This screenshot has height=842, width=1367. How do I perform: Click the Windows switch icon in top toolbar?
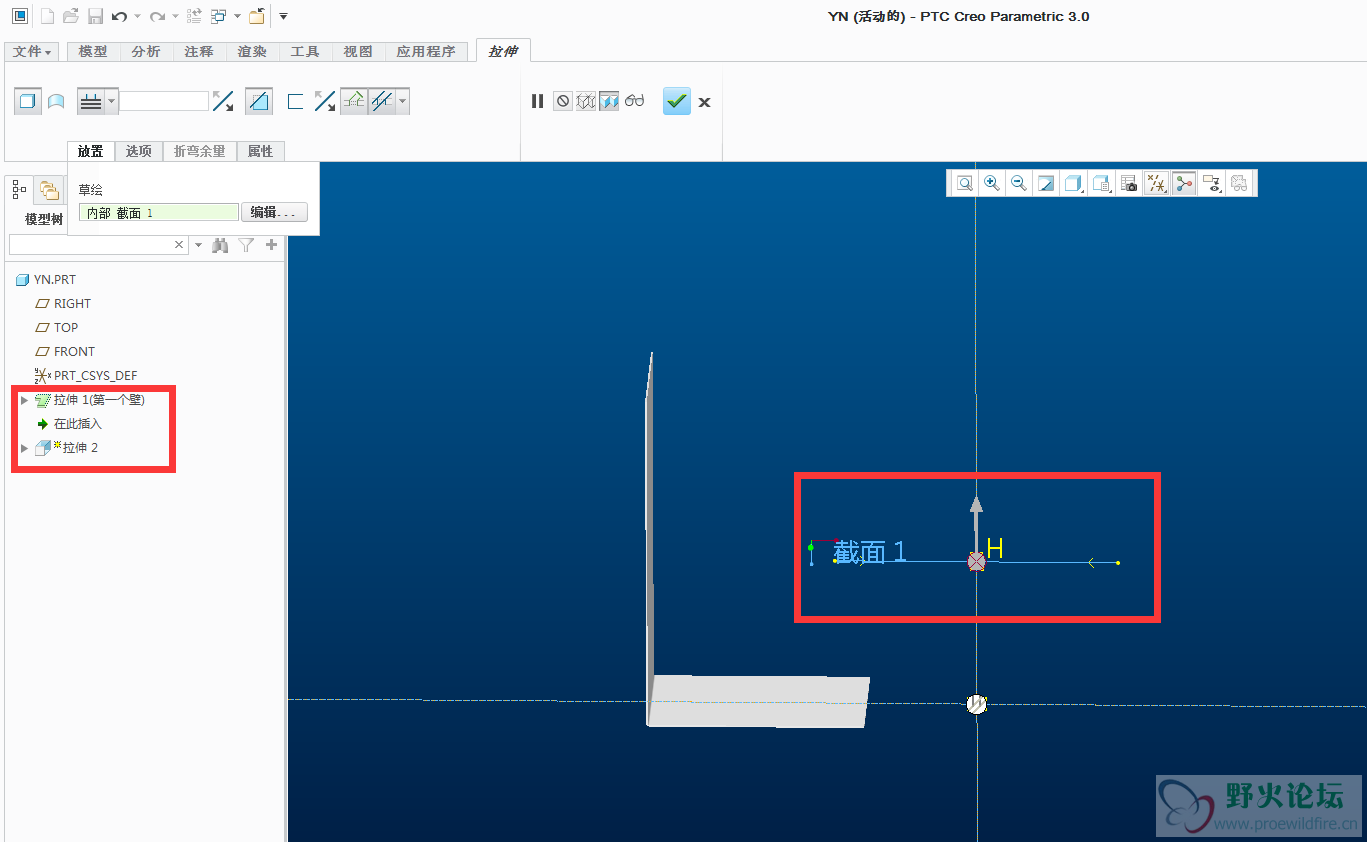(x=219, y=16)
